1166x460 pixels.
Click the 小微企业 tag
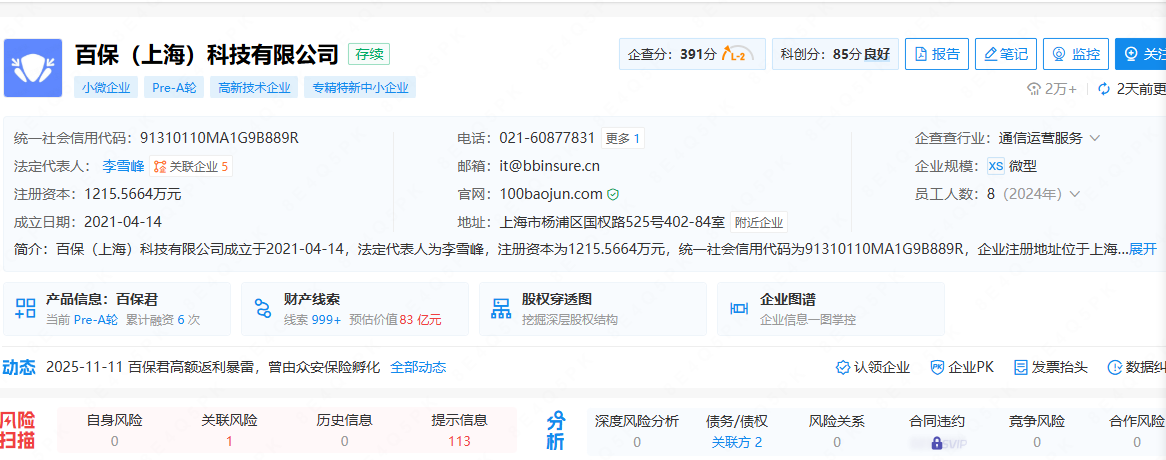(x=106, y=88)
